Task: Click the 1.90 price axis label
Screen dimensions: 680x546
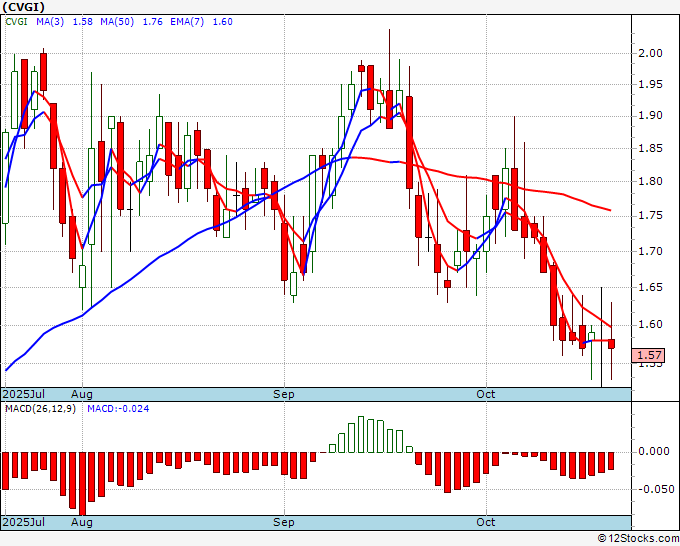Action: coord(651,116)
